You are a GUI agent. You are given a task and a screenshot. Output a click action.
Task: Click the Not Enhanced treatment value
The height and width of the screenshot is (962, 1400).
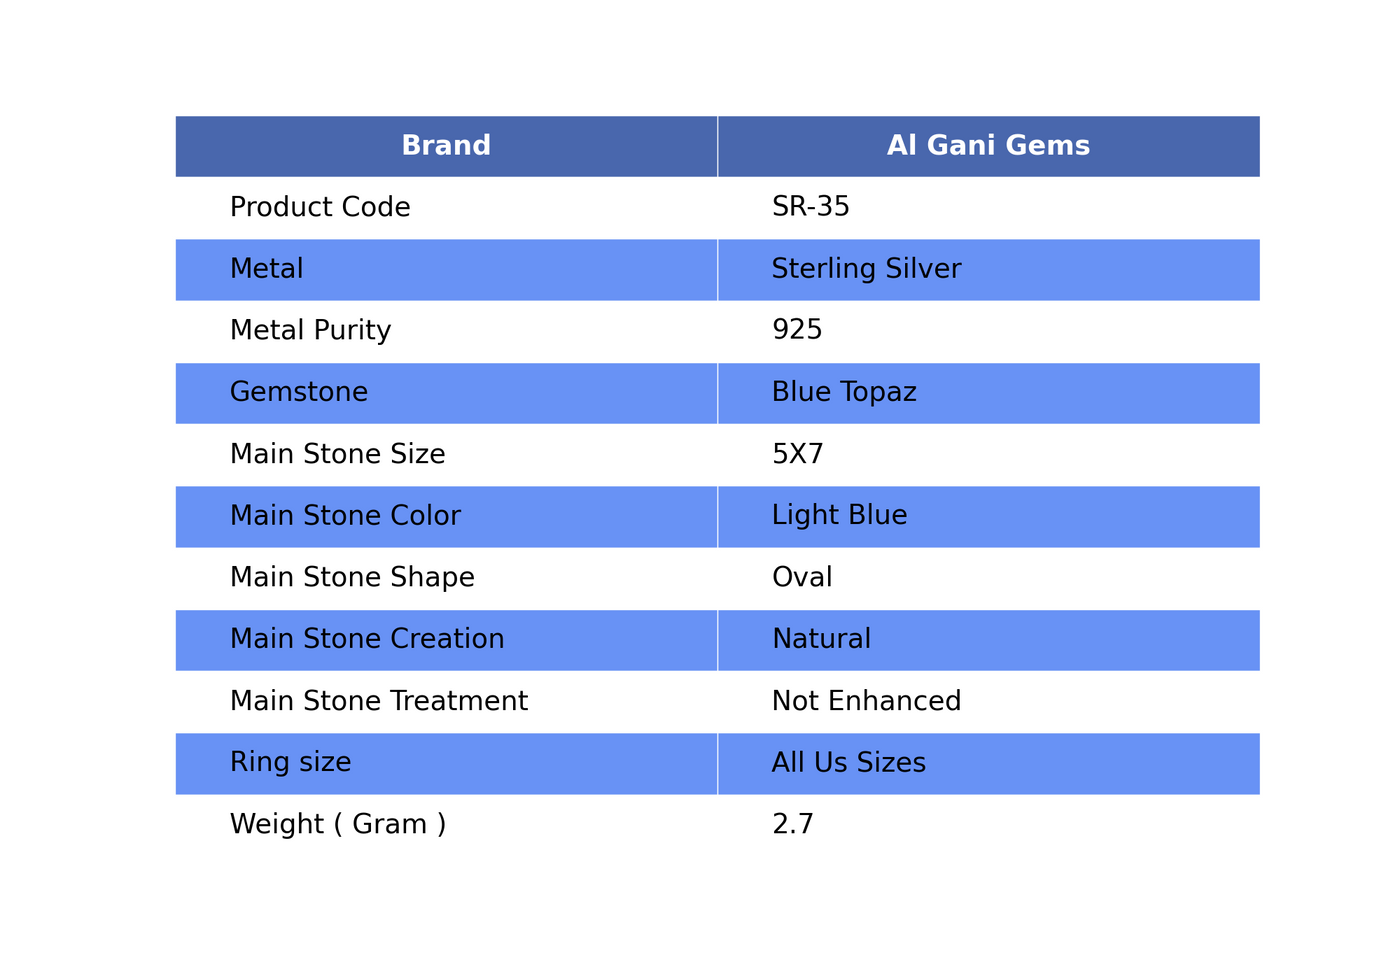tap(866, 701)
